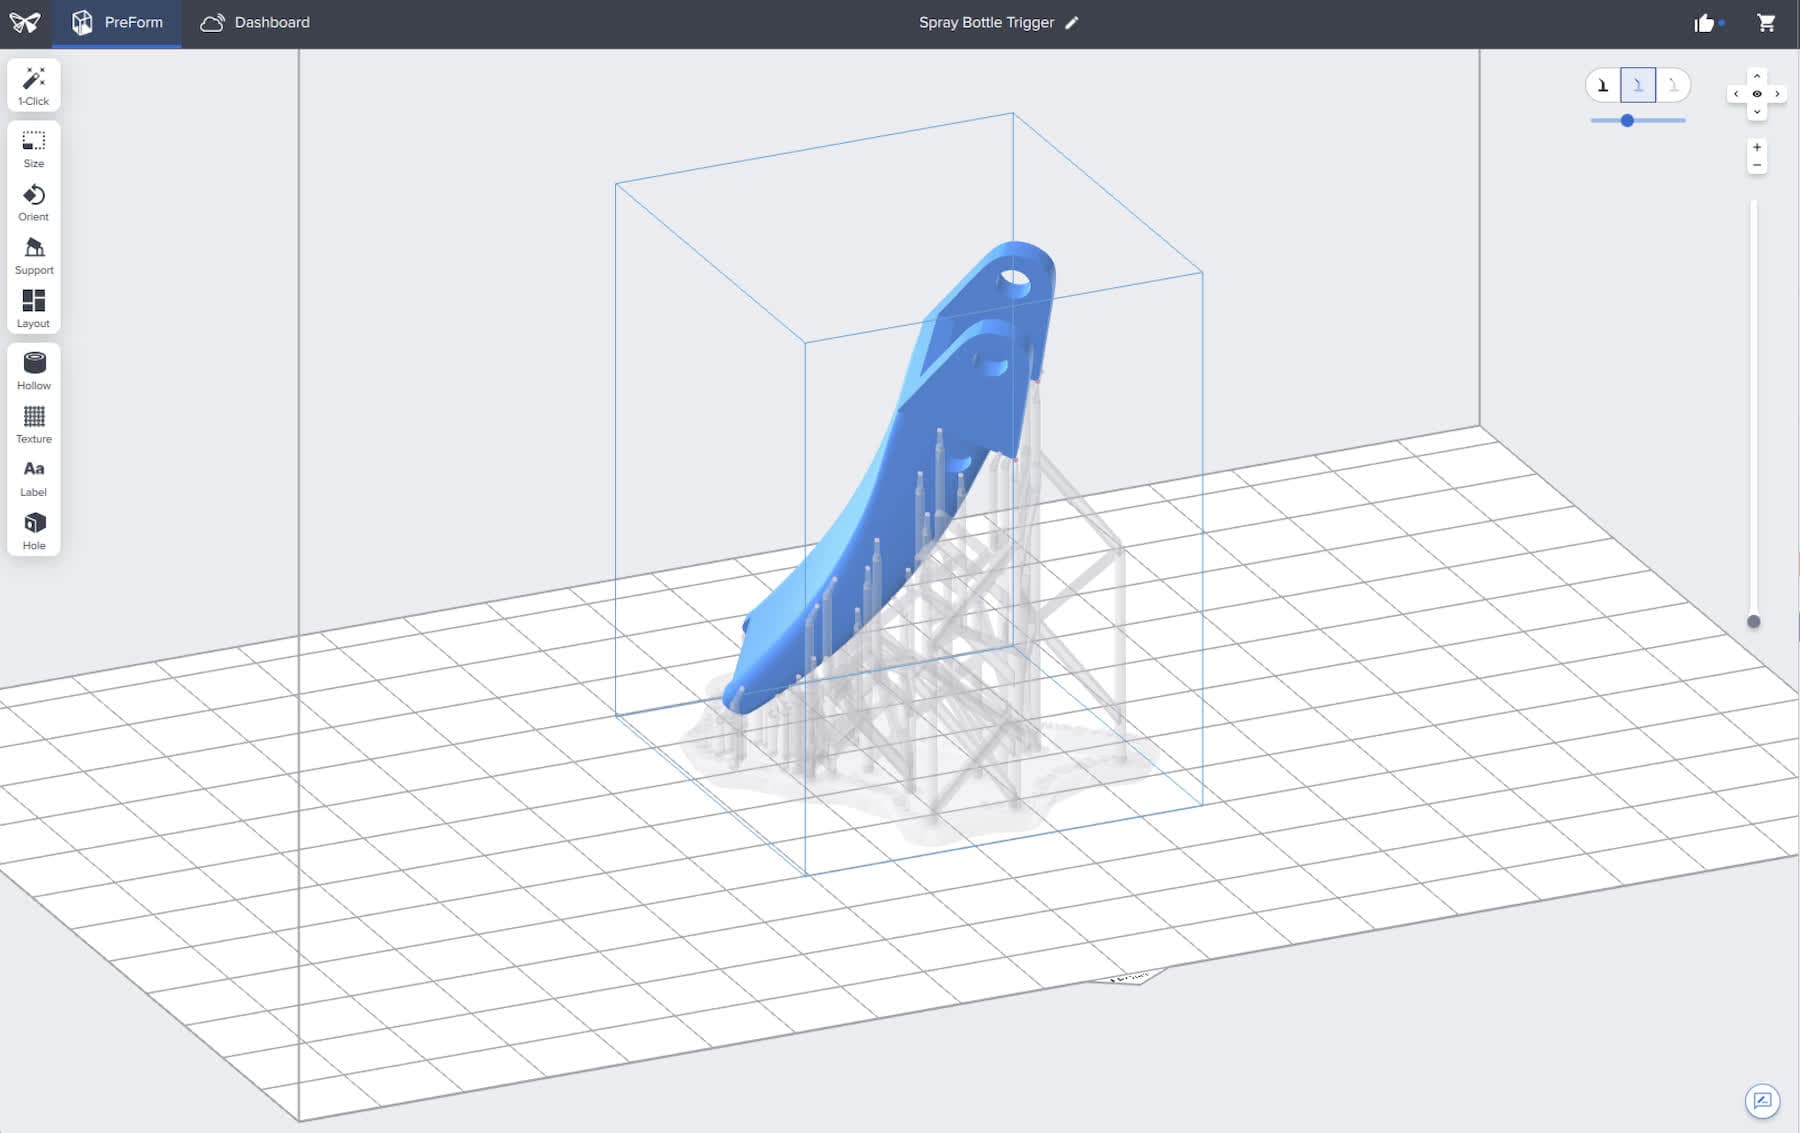Viewport: 1800px width, 1133px height.
Task: Click the Spray Bottle Trigger title
Action: coord(986,22)
